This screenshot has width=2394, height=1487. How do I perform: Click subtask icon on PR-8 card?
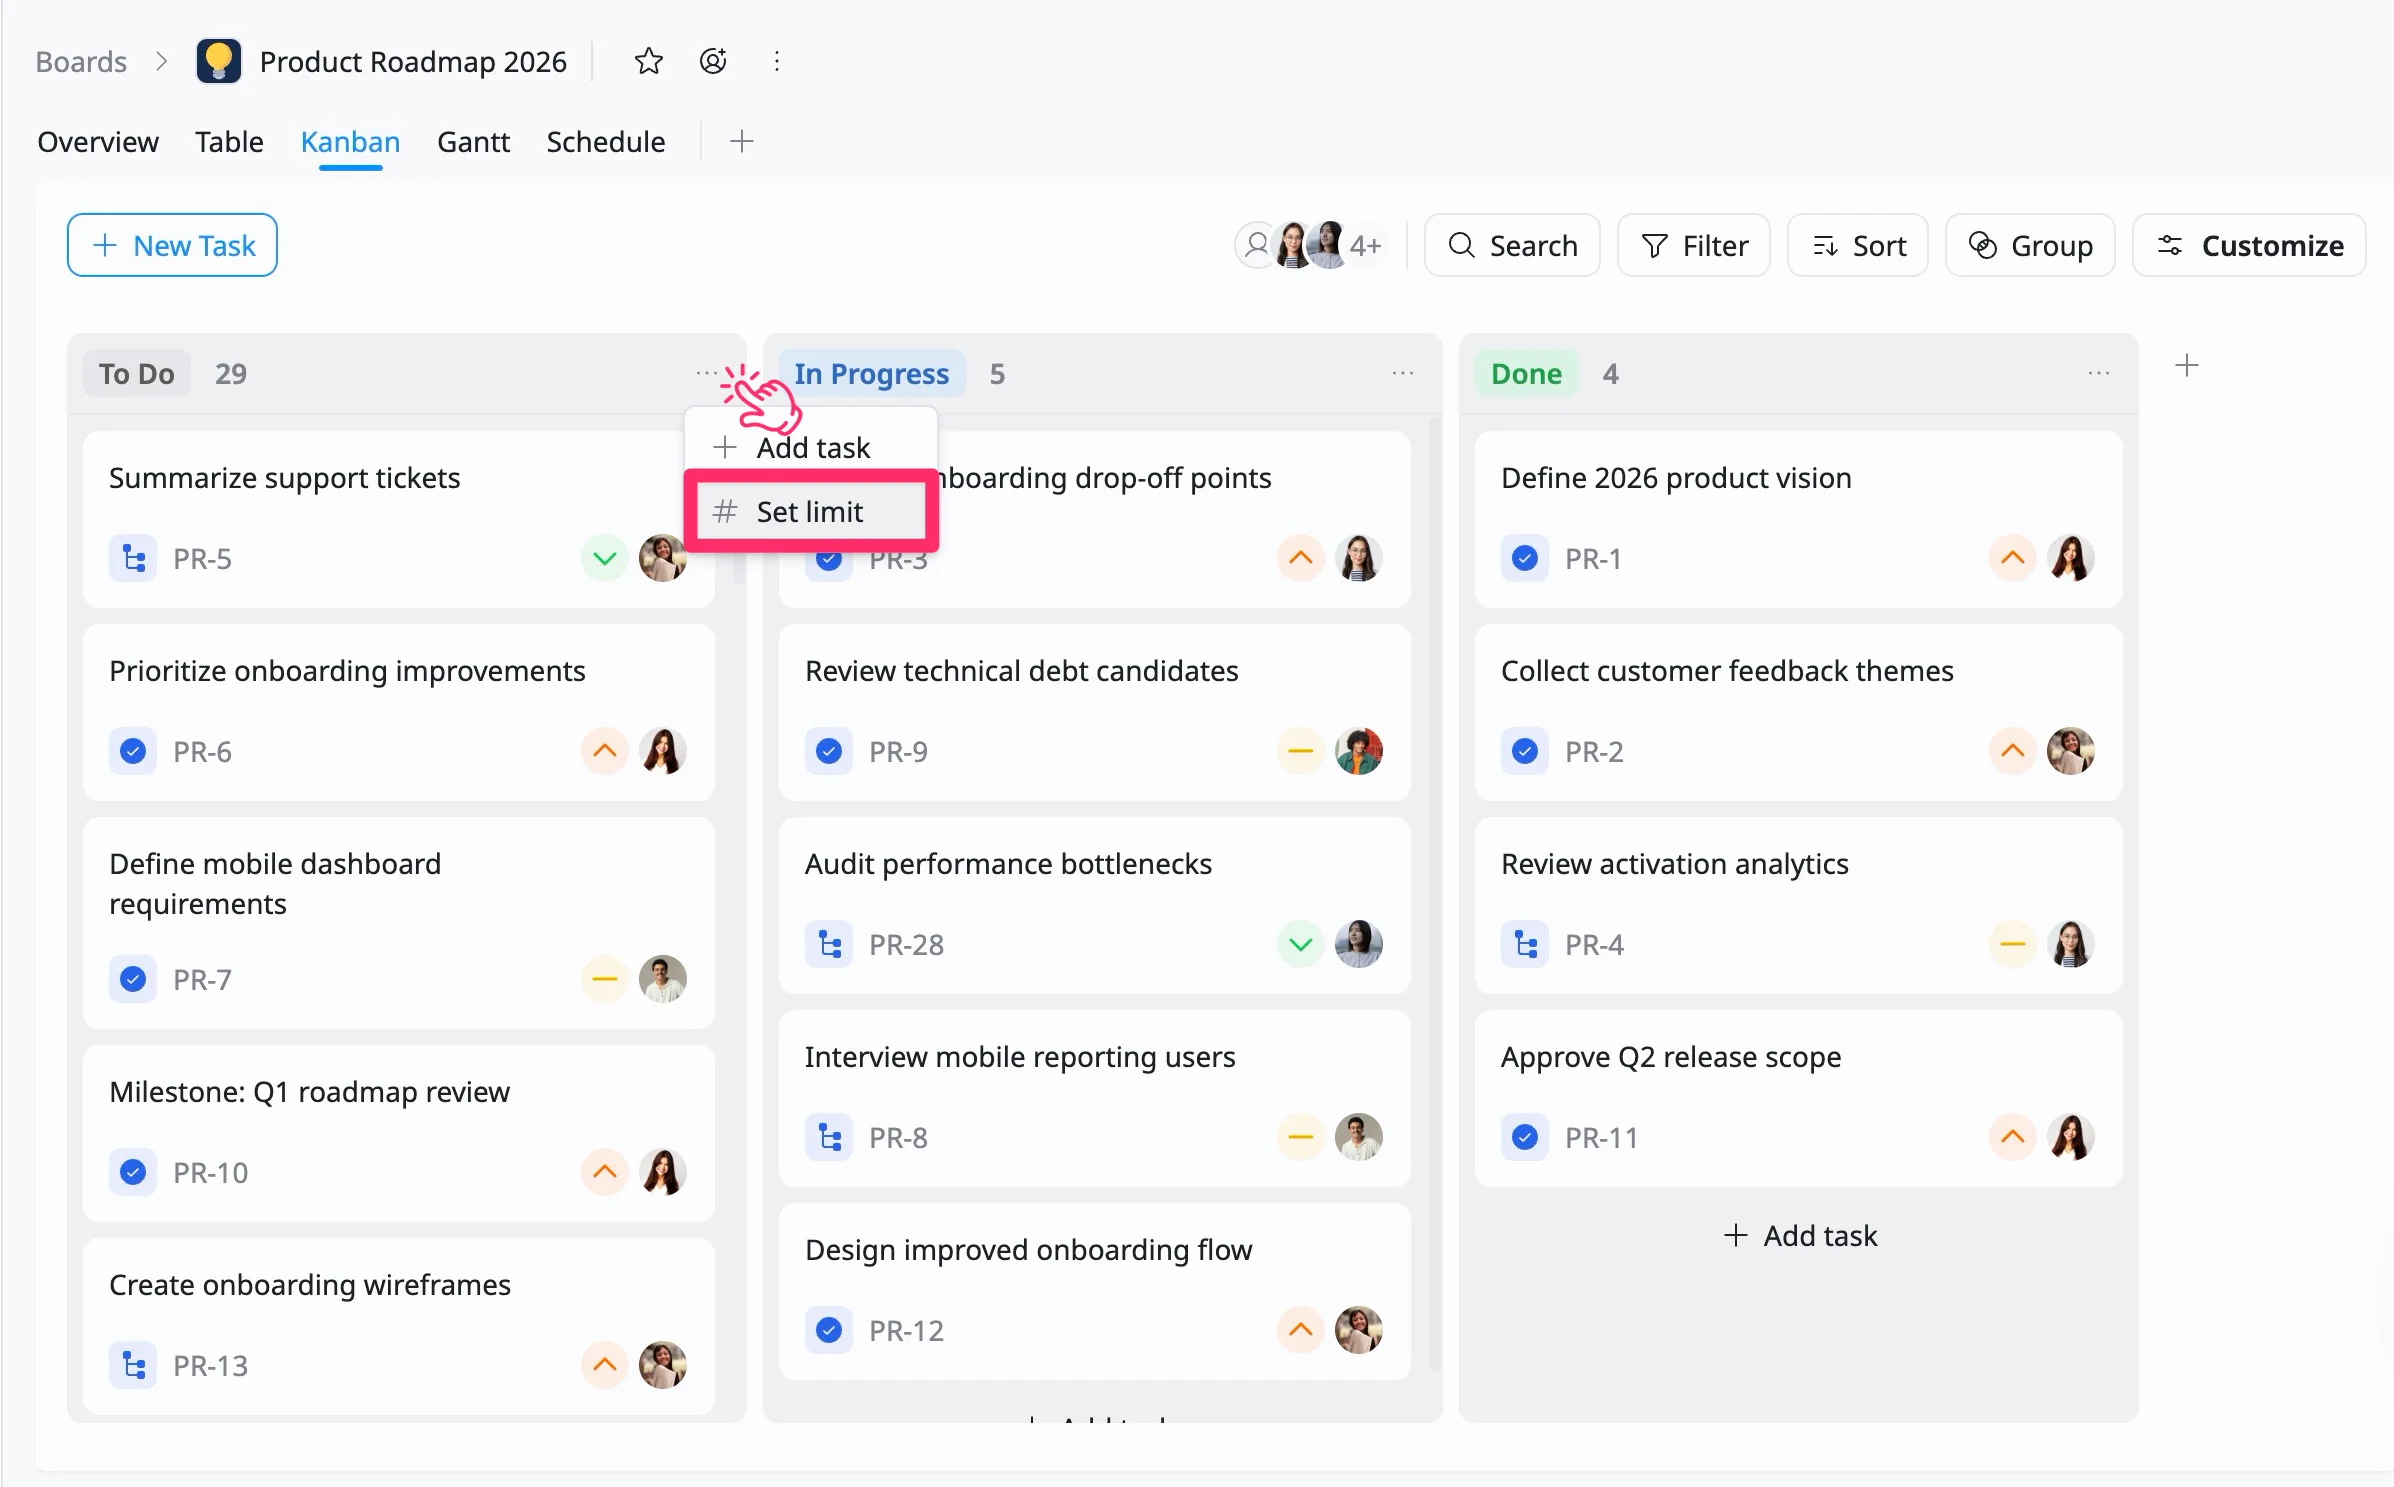(829, 1137)
